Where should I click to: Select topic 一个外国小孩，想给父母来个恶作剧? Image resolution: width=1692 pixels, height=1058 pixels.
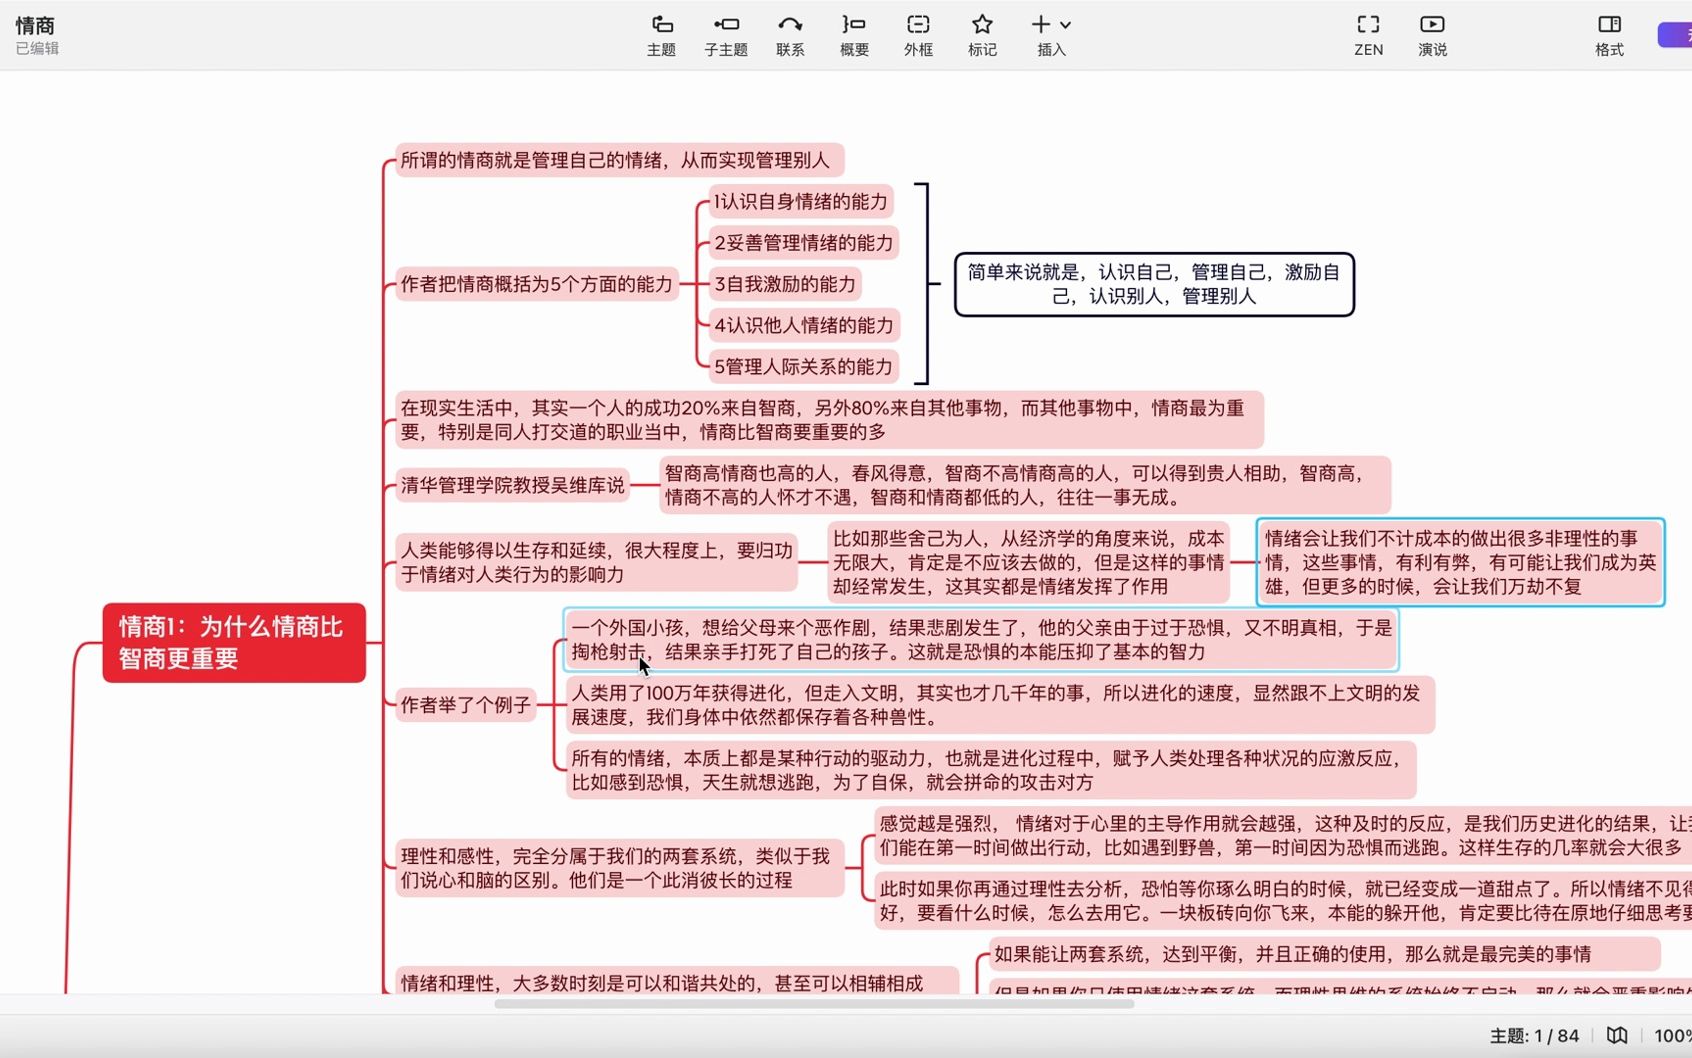tap(981, 640)
